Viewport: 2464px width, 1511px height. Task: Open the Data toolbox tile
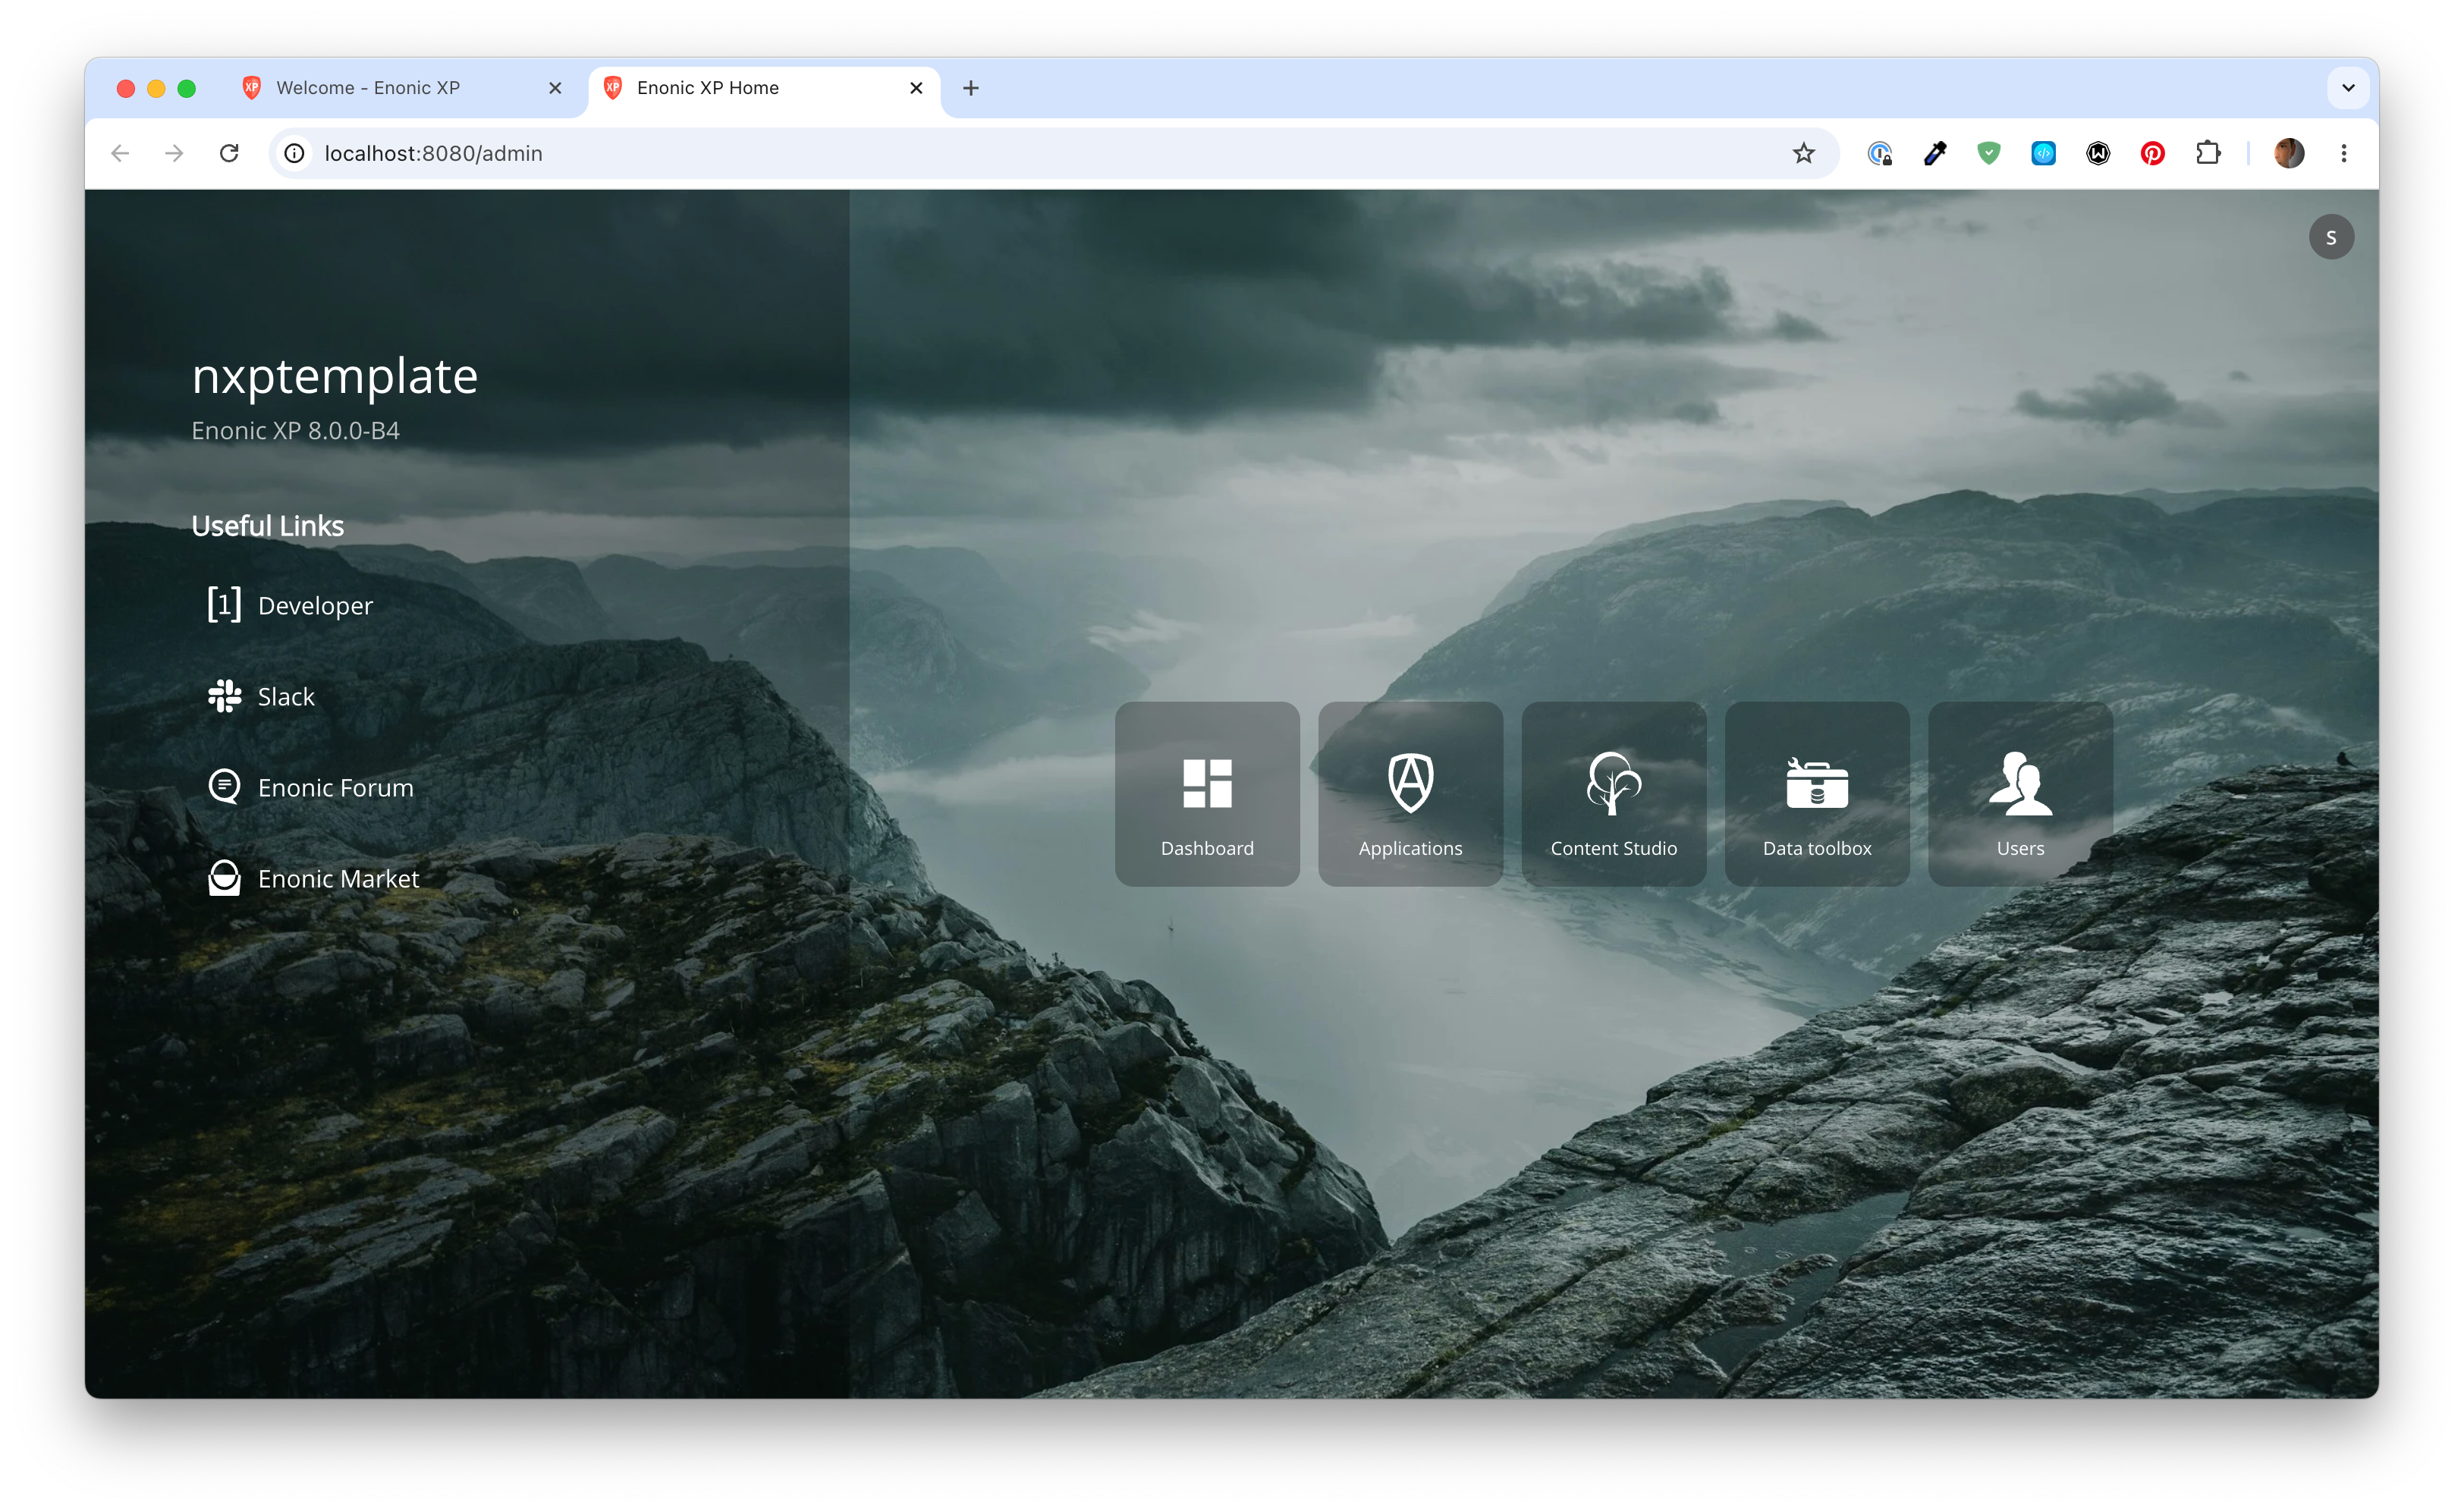[x=1816, y=793]
